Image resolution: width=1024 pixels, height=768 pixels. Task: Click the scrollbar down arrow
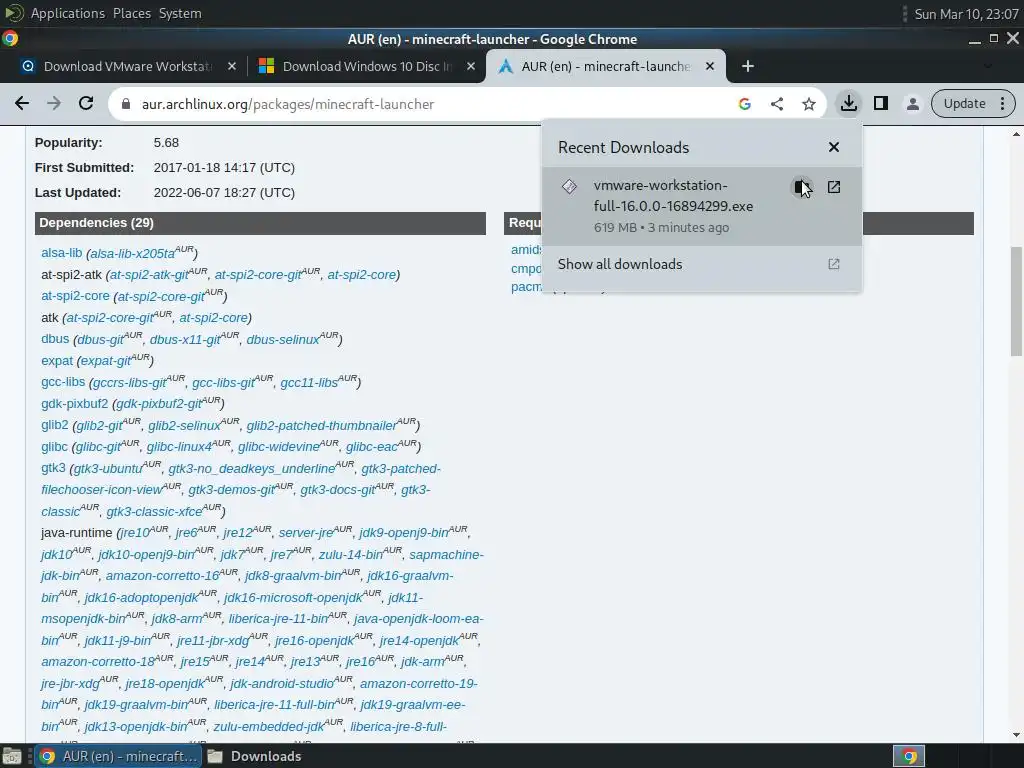coord(1016,734)
